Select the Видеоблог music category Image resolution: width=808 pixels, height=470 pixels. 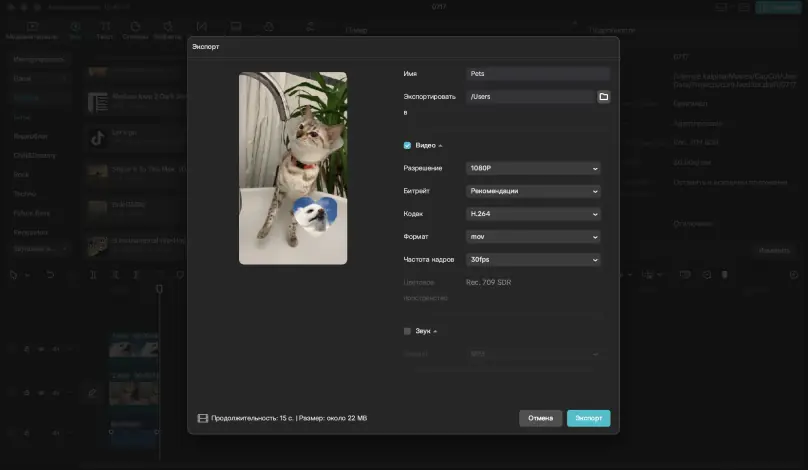point(31,136)
